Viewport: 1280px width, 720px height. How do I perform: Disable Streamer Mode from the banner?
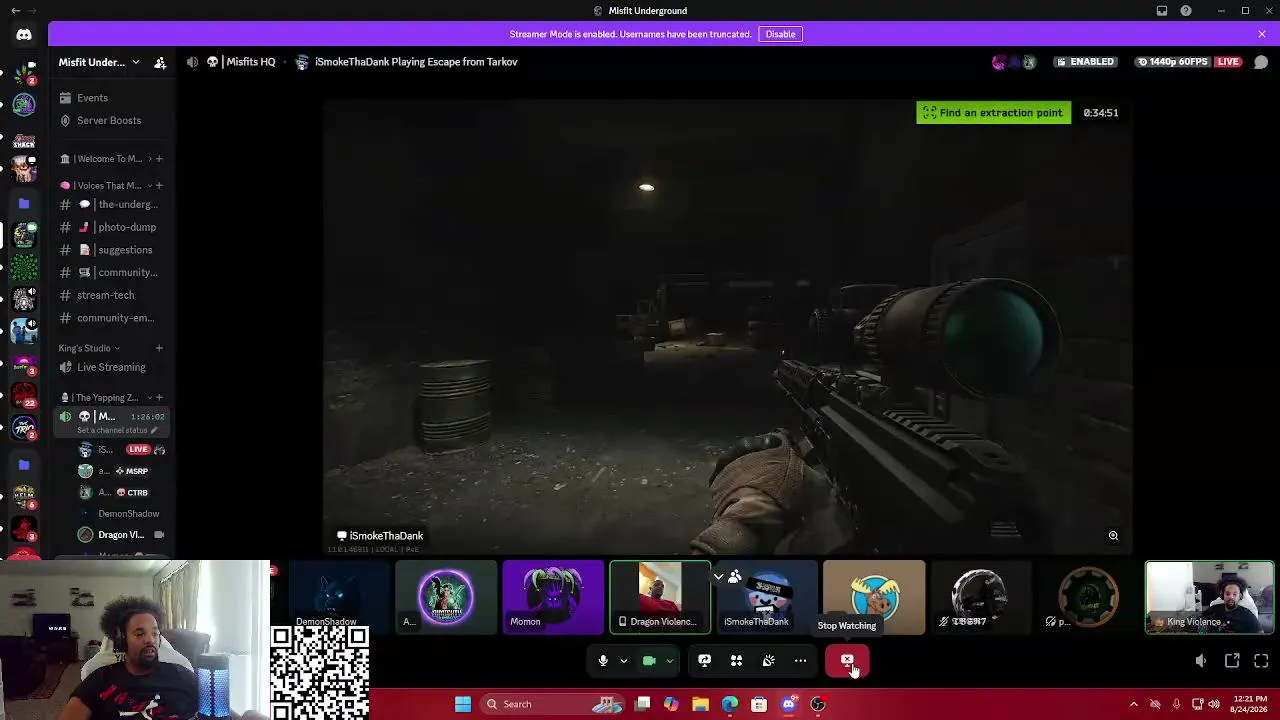click(780, 34)
